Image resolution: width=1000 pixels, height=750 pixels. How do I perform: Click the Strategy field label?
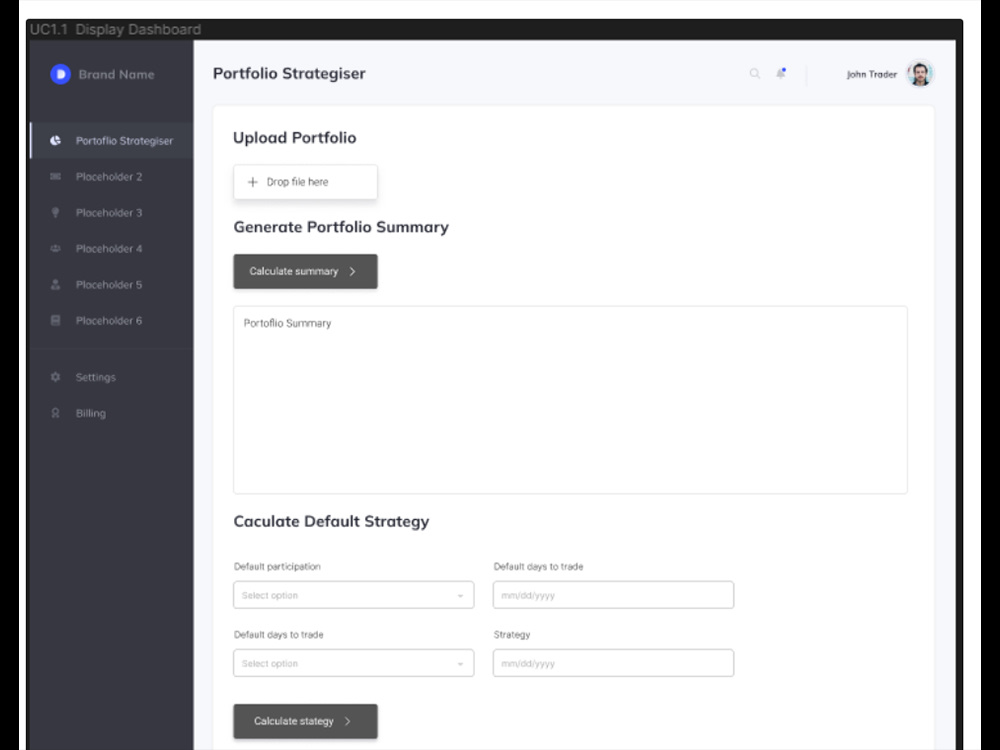[x=511, y=635]
